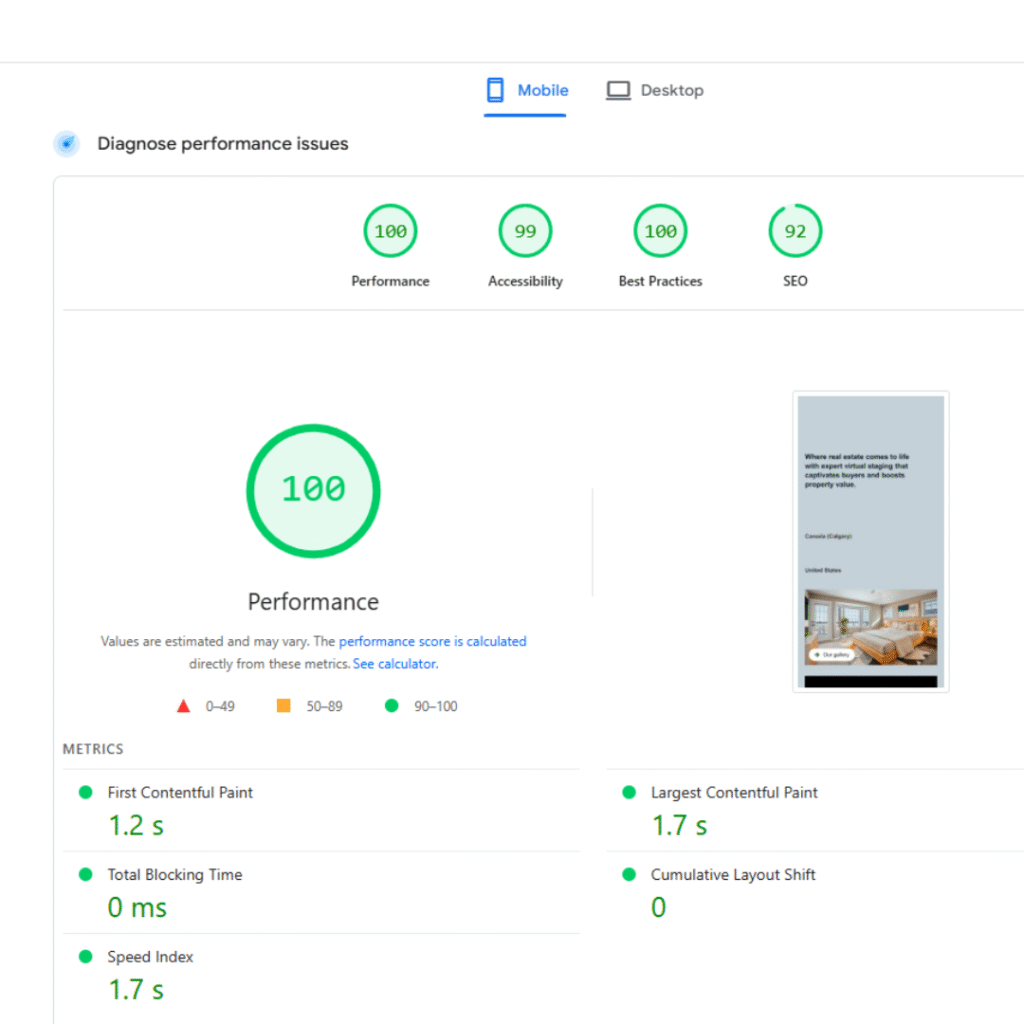This screenshot has width=1024, height=1024.
Task: Click the laptop icon on the Desktop tab
Action: (618, 89)
